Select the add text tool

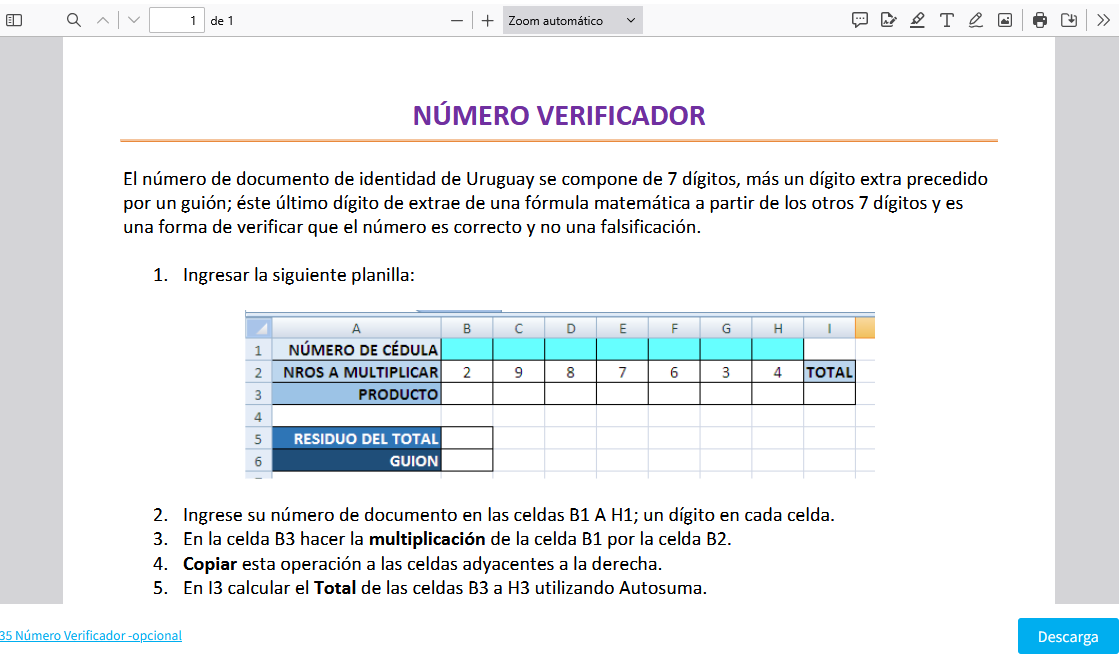[x=946, y=20]
